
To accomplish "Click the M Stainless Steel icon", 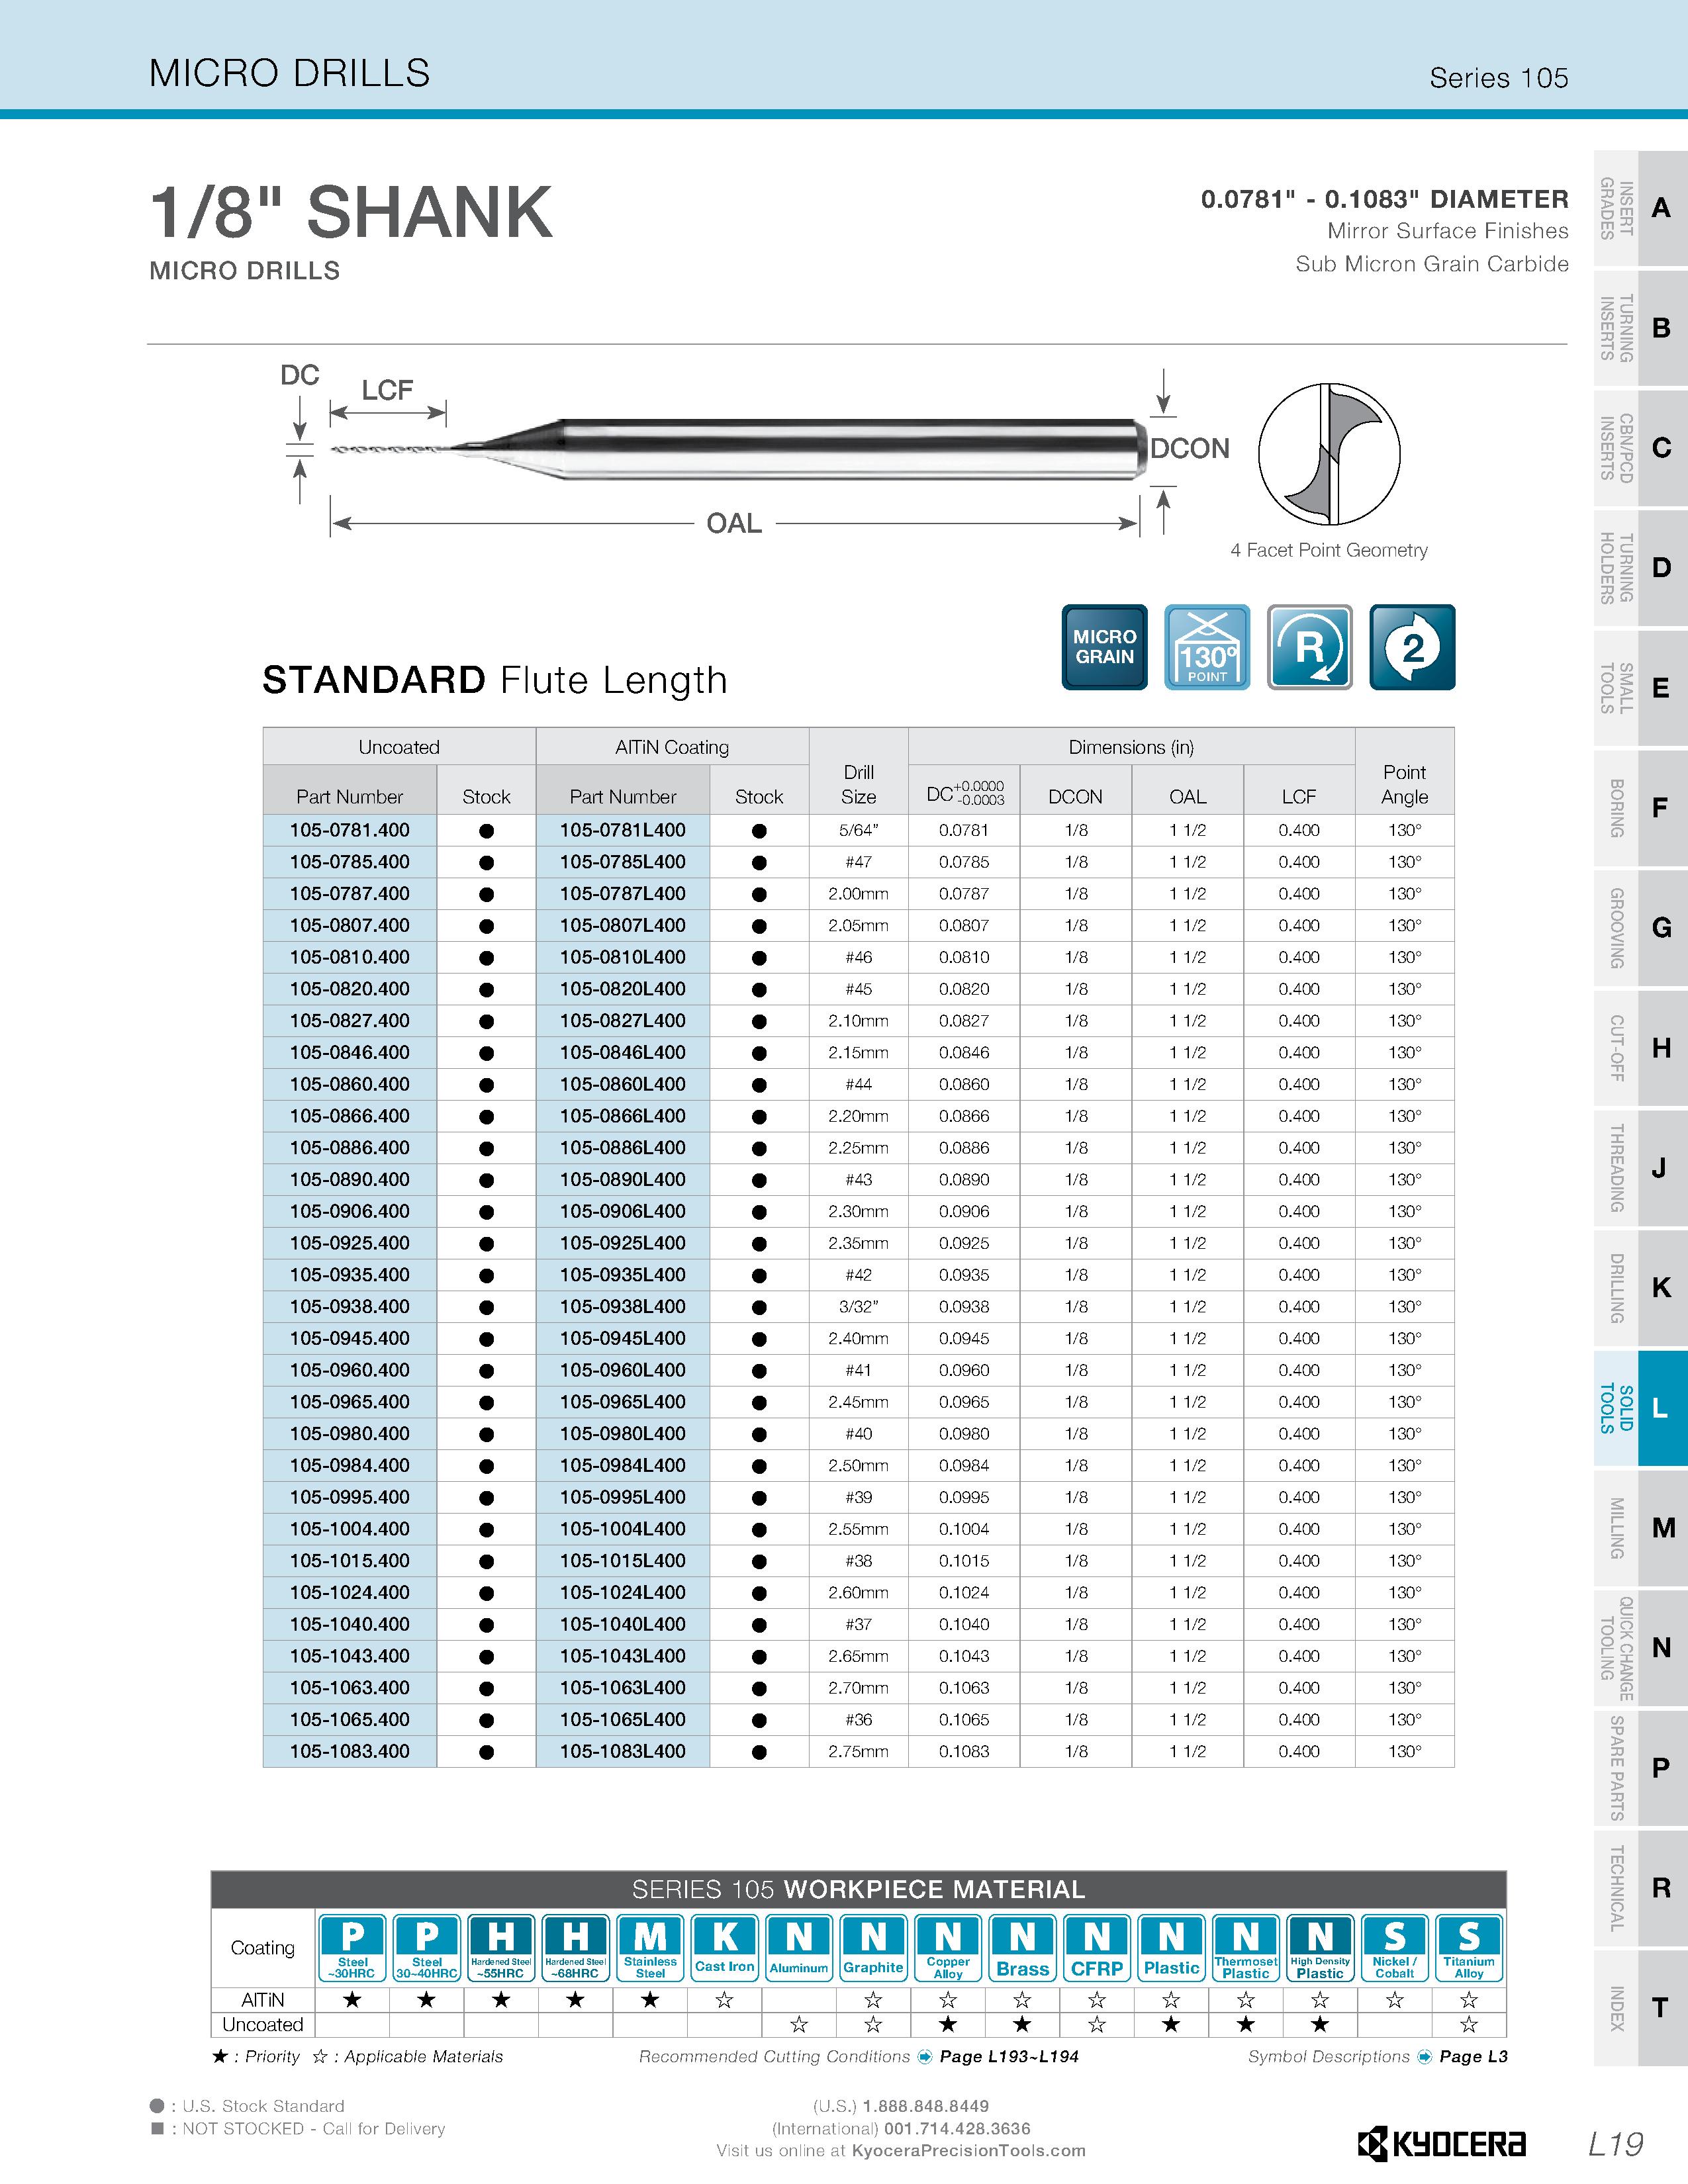I will tap(650, 1948).
